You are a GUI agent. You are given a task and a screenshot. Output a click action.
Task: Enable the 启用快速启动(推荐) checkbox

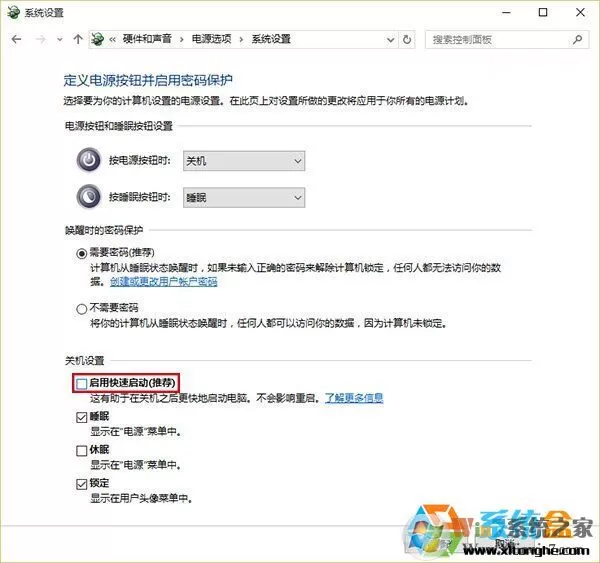[x=82, y=383]
